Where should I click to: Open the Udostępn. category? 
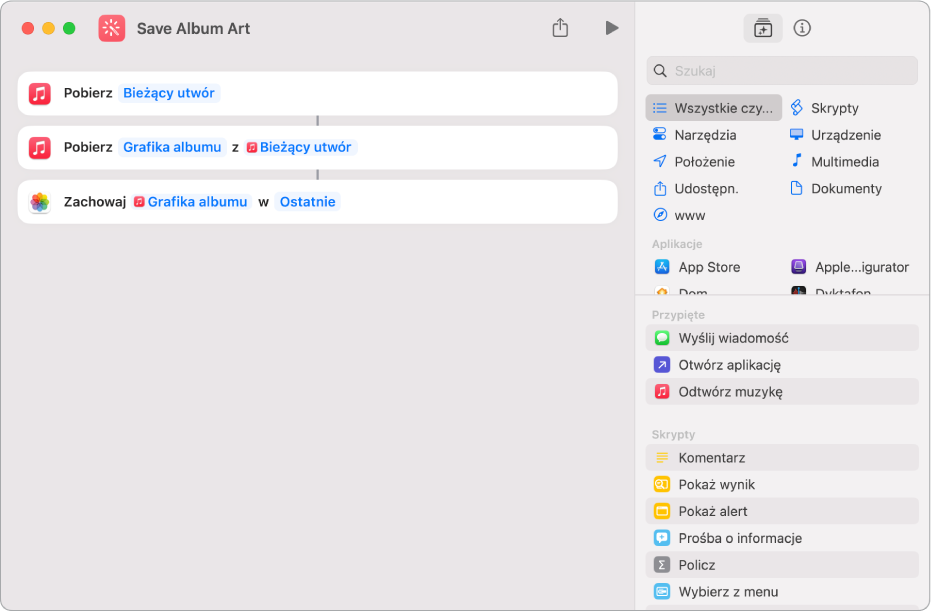(706, 189)
